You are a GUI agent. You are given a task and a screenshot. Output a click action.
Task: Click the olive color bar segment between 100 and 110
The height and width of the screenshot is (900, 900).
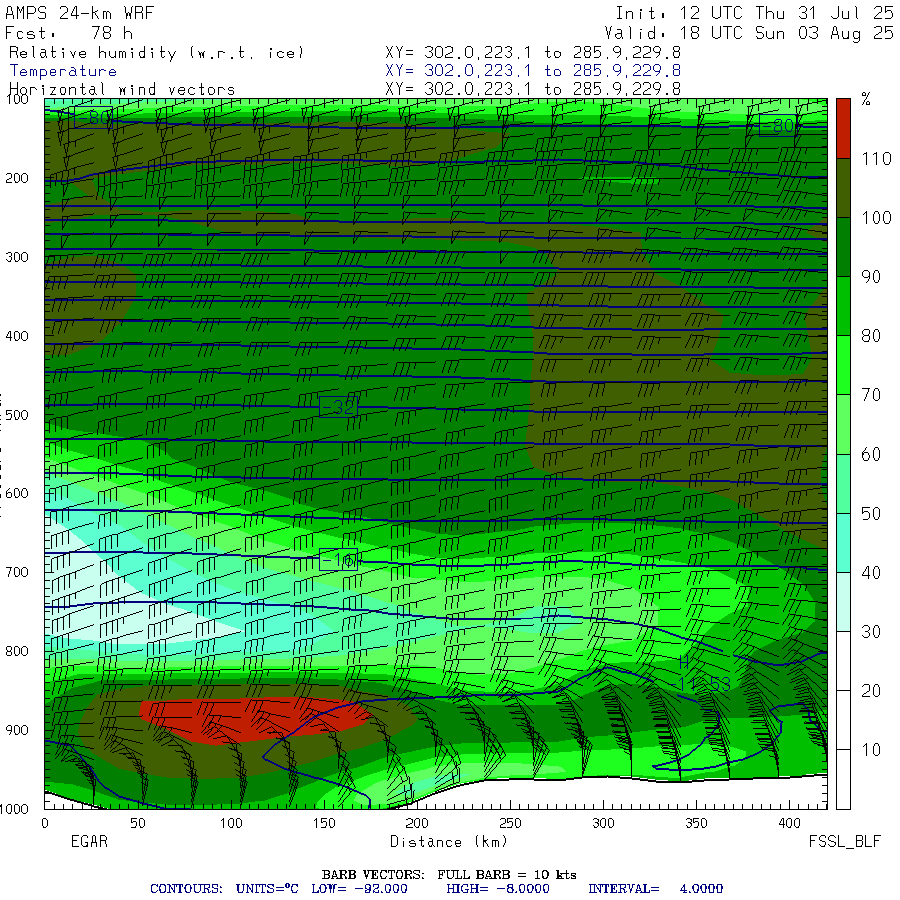coord(843,188)
